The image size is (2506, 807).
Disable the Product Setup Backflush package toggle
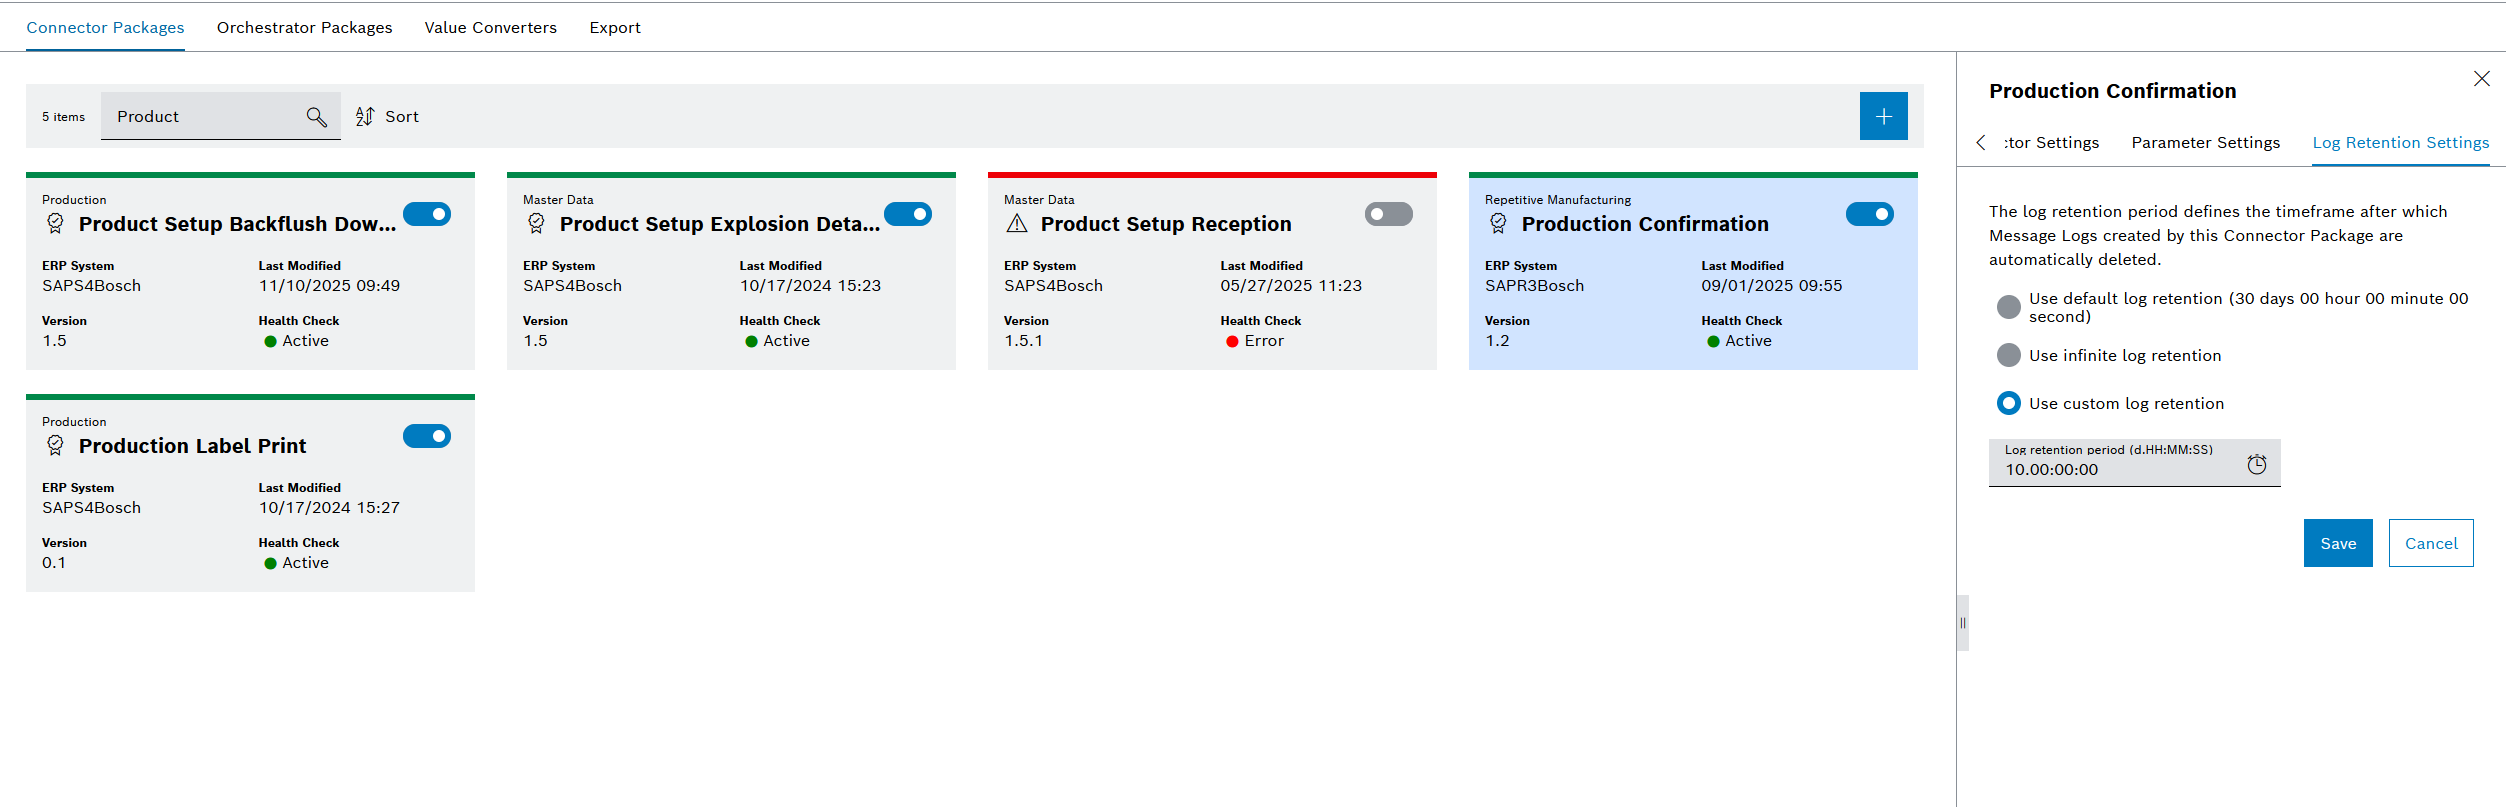pos(427,214)
